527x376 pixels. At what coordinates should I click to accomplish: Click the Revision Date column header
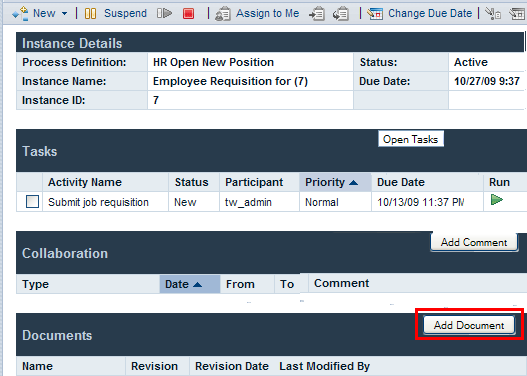(x=232, y=366)
